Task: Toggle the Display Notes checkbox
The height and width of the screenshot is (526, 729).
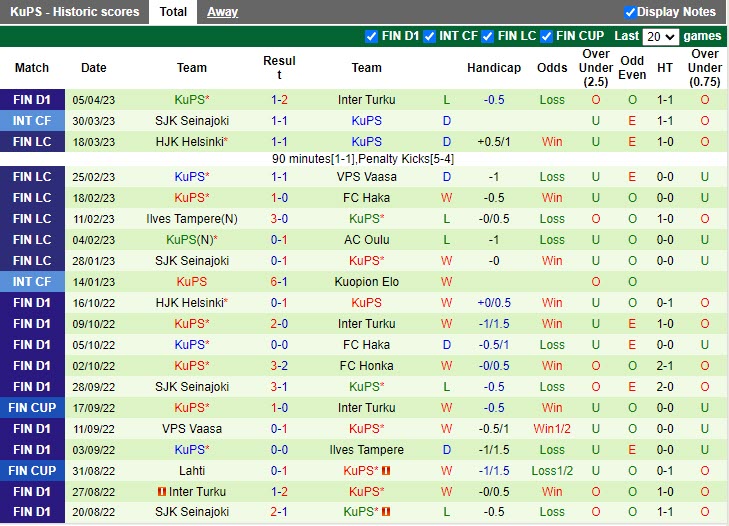Action: pos(630,13)
